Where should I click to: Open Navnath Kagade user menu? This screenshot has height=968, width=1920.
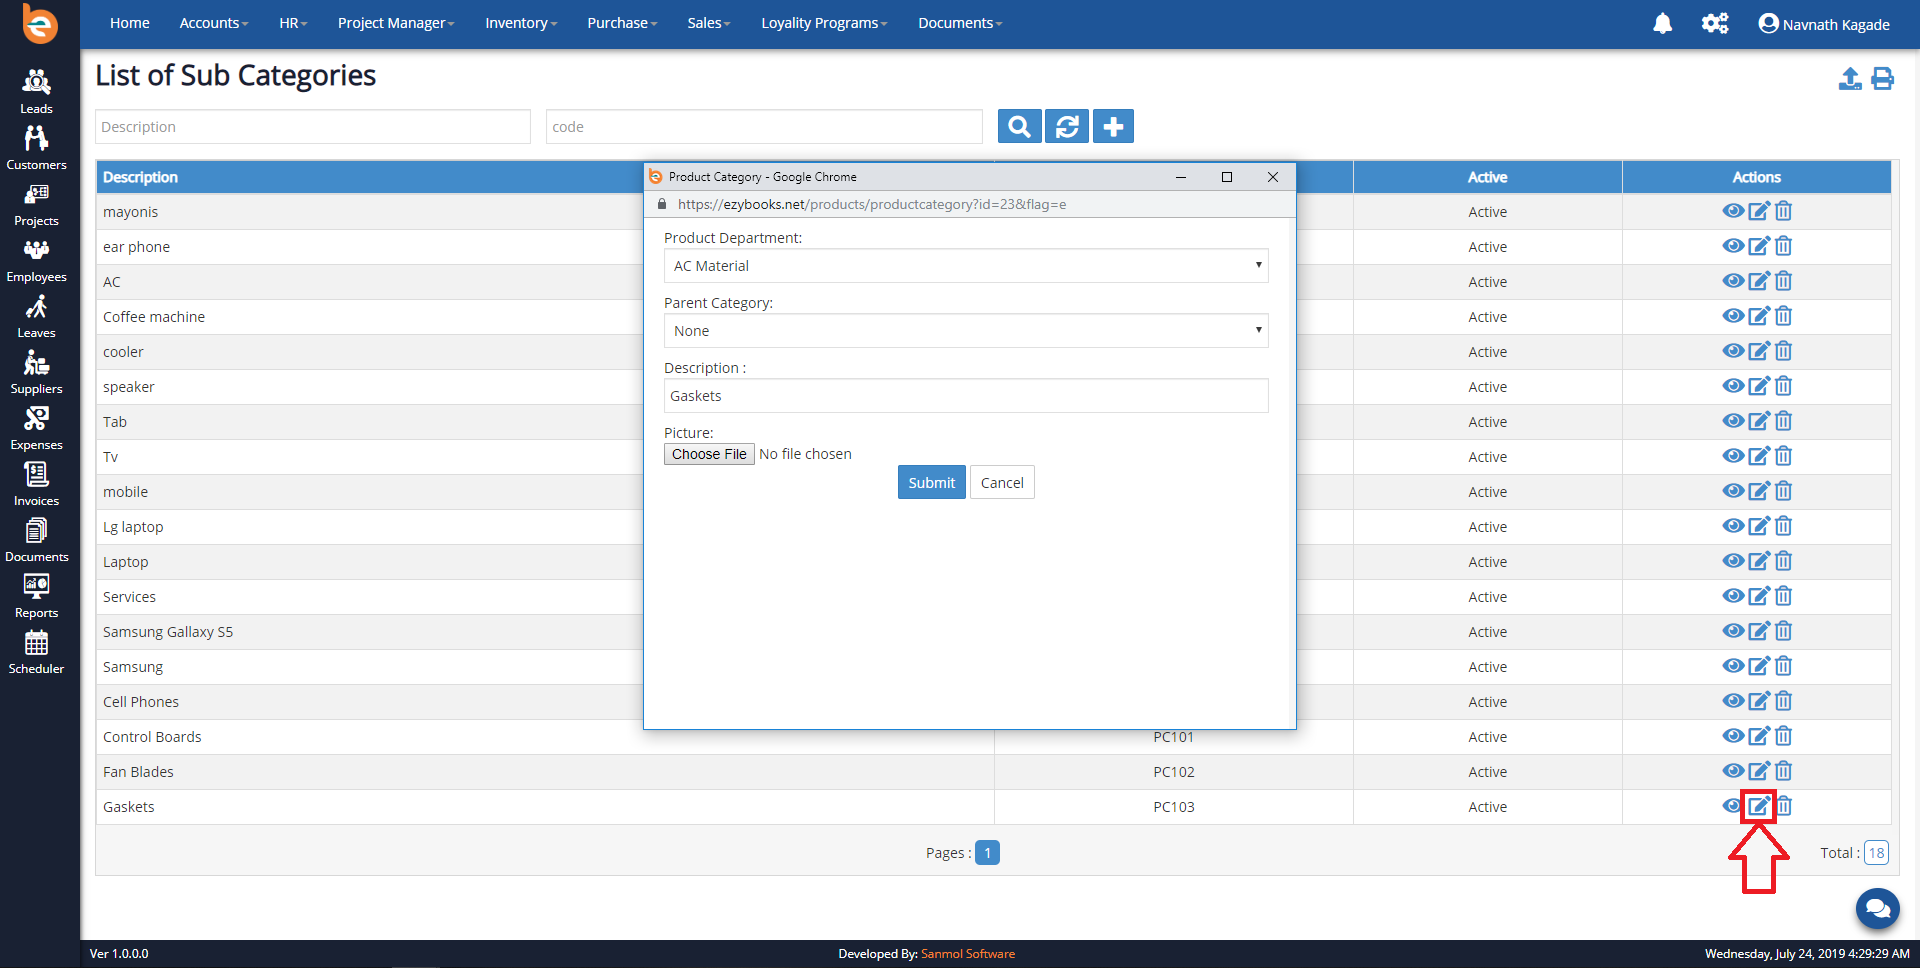pos(1824,24)
